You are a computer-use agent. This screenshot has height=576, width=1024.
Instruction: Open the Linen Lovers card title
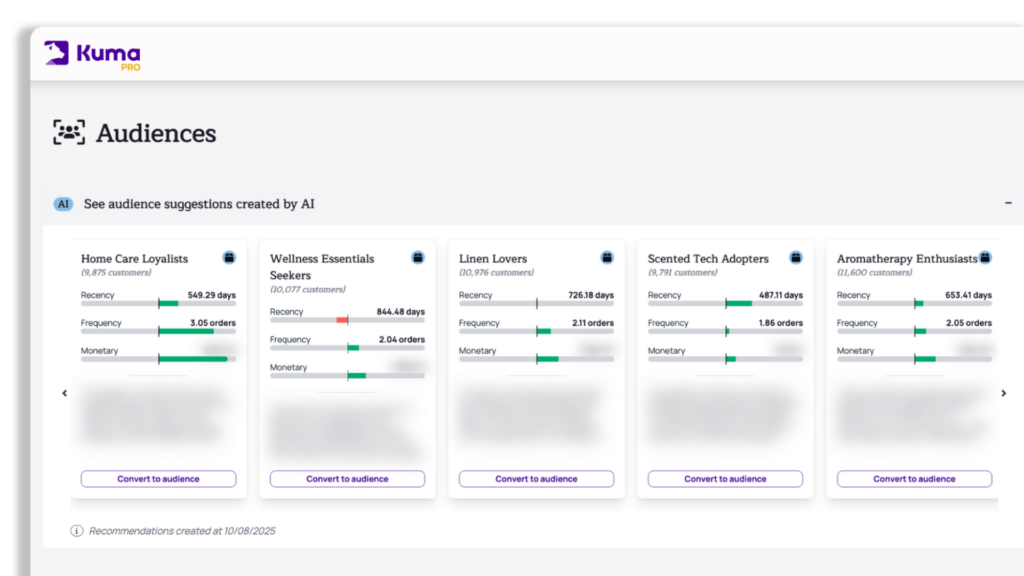click(493, 259)
